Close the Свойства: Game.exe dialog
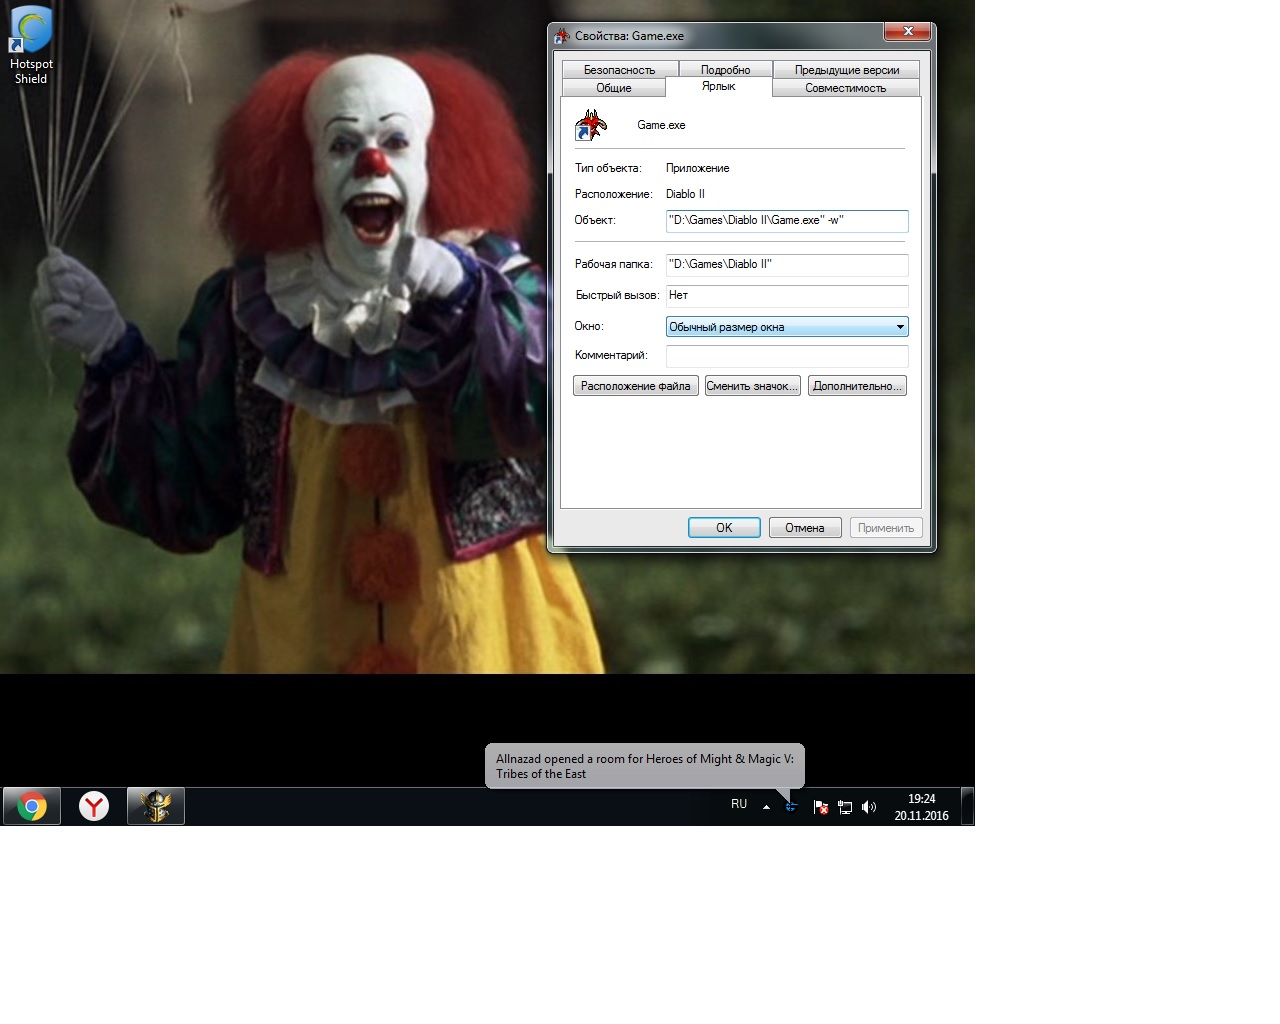Screen dimensions: 1280x1024 [x=908, y=32]
